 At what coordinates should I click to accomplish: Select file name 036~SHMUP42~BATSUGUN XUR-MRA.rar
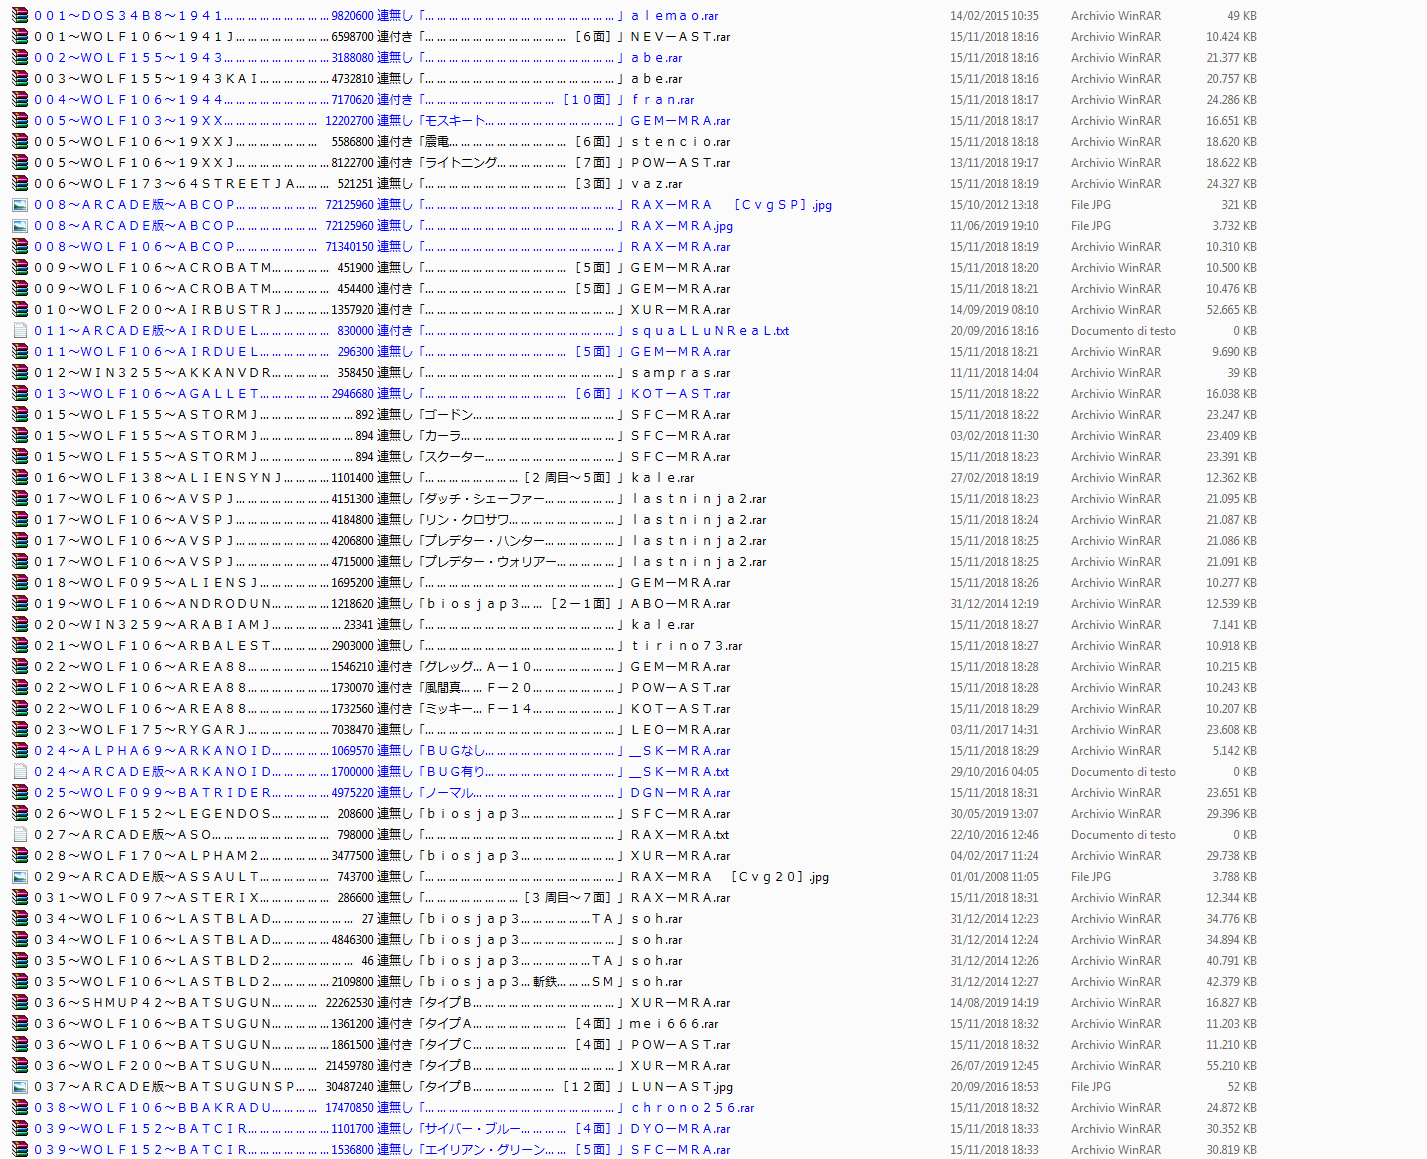[382, 1003]
